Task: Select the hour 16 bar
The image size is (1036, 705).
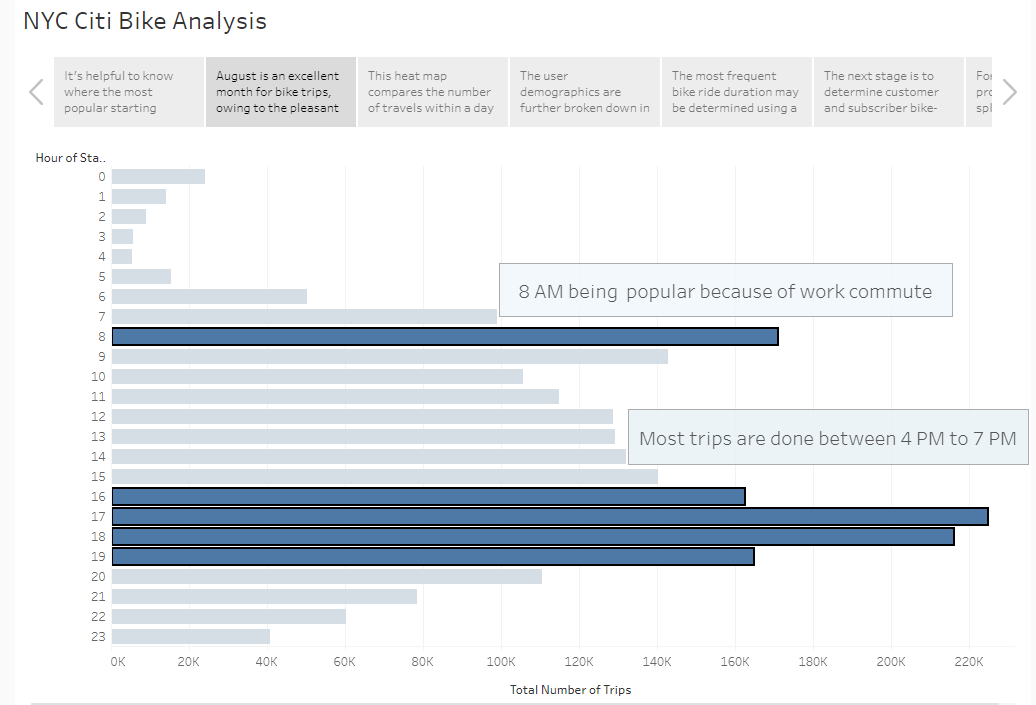Action: click(x=429, y=496)
